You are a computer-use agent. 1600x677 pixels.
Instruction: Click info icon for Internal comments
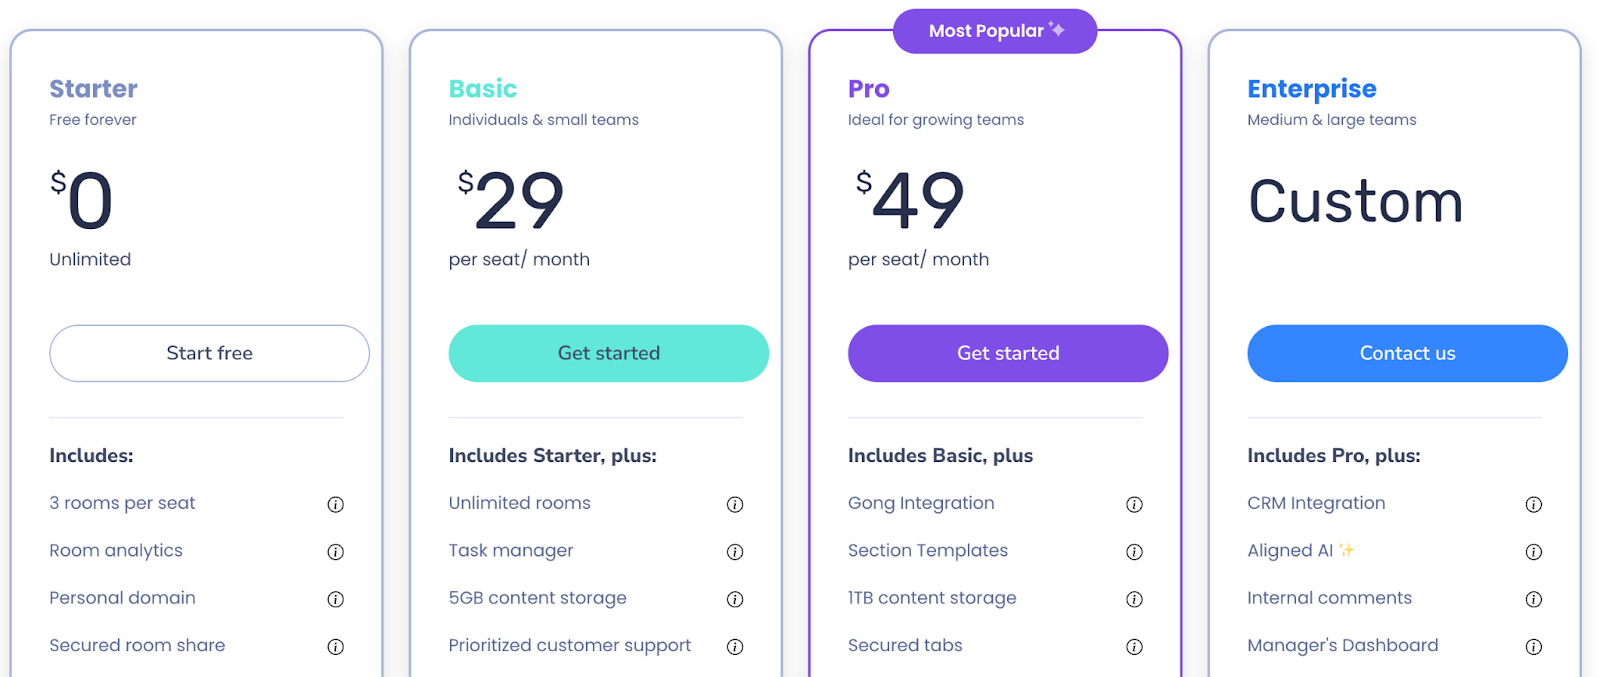click(1534, 599)
